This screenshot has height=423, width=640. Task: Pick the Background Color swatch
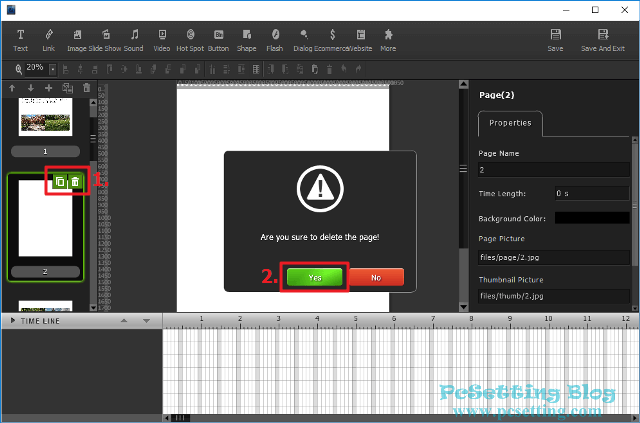[592, 217]
